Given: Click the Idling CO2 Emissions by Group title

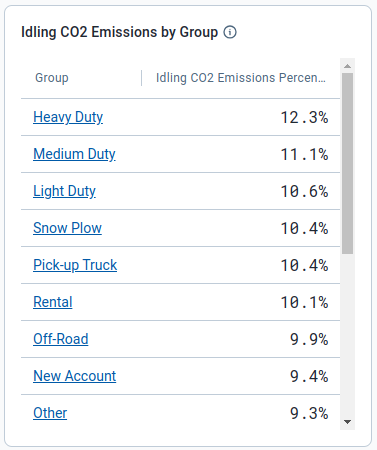Looking at the screenshot, I should coord(119,33).
